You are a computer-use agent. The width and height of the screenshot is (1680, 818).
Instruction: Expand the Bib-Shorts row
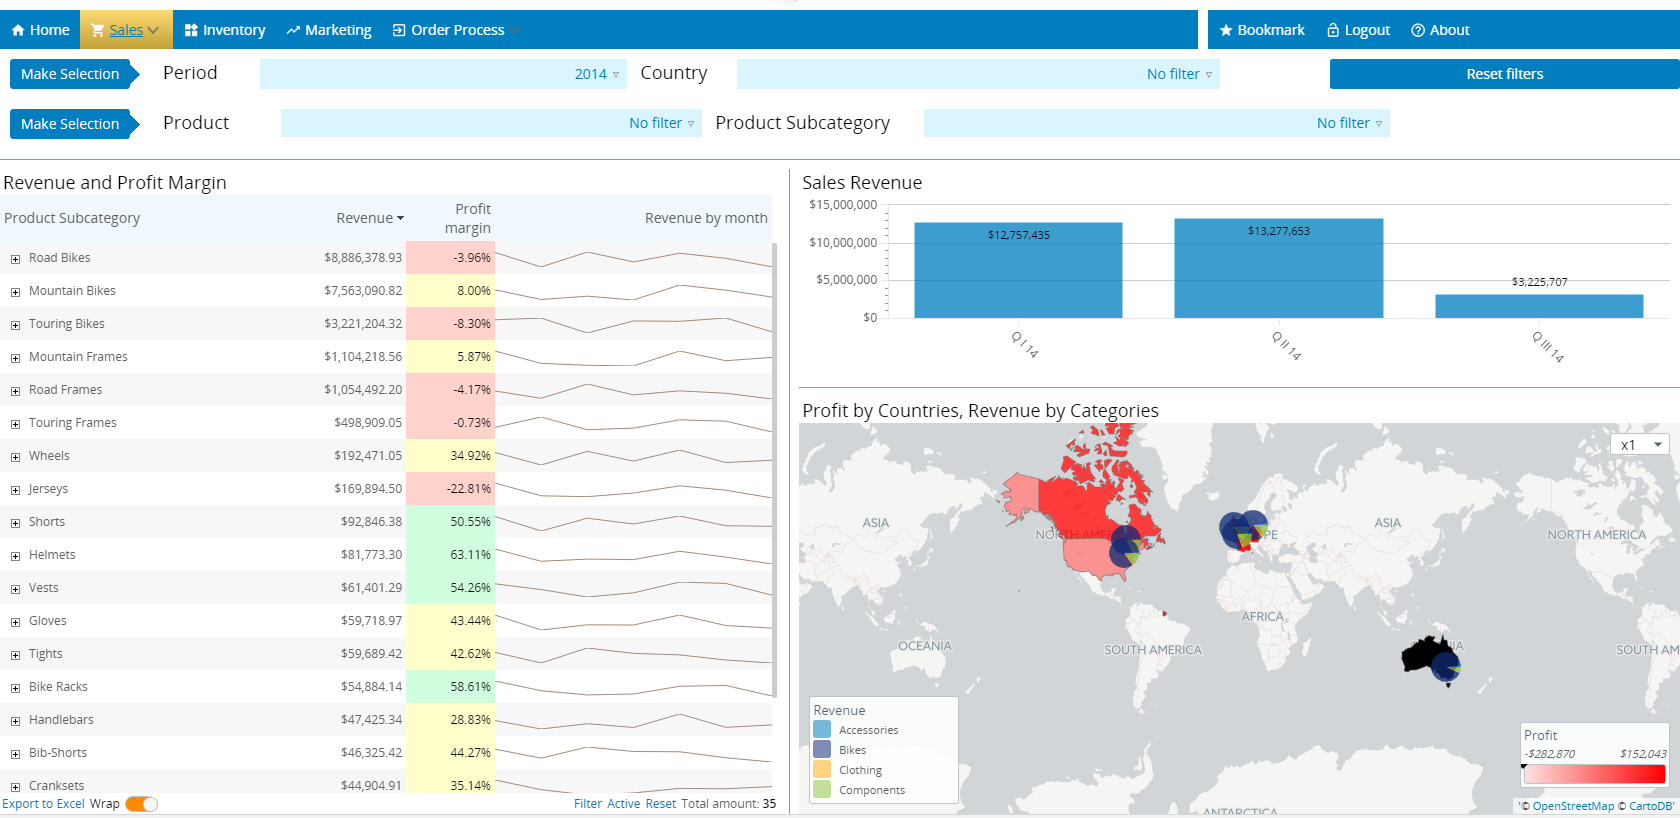point(15,754)
